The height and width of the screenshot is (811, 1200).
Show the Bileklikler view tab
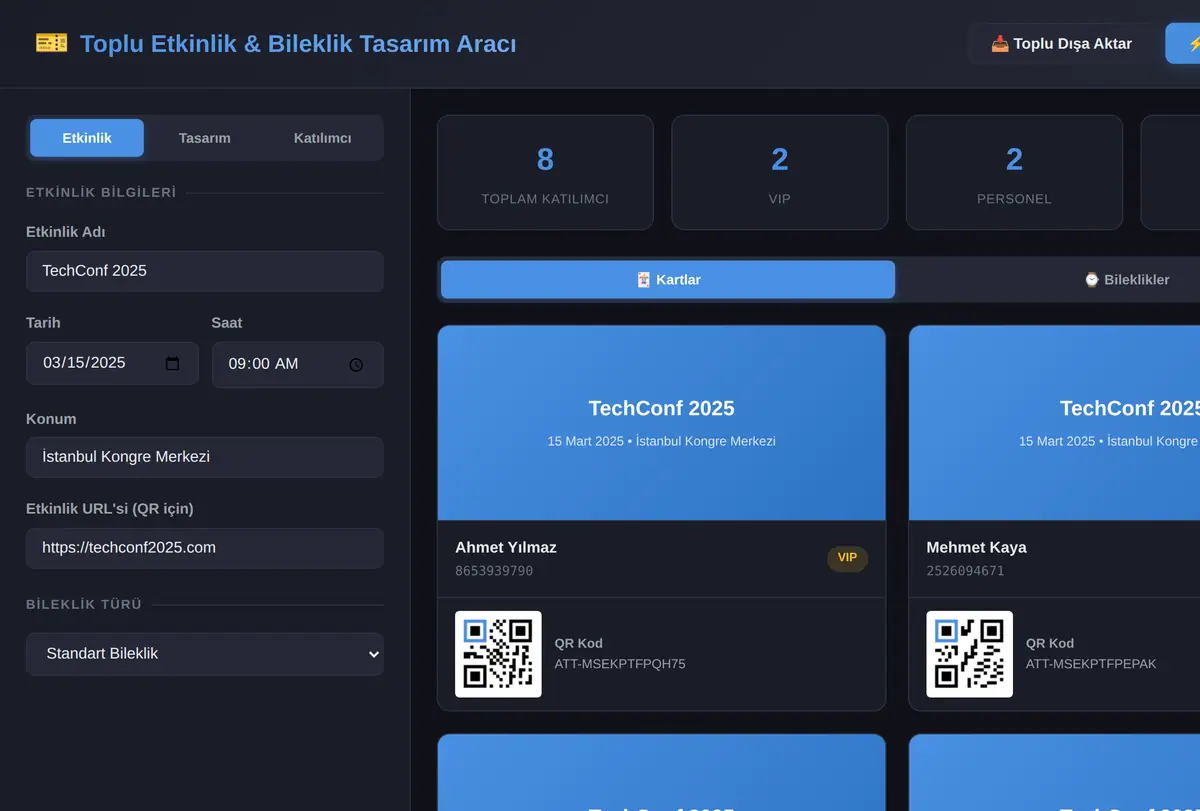click(1126, 280)
